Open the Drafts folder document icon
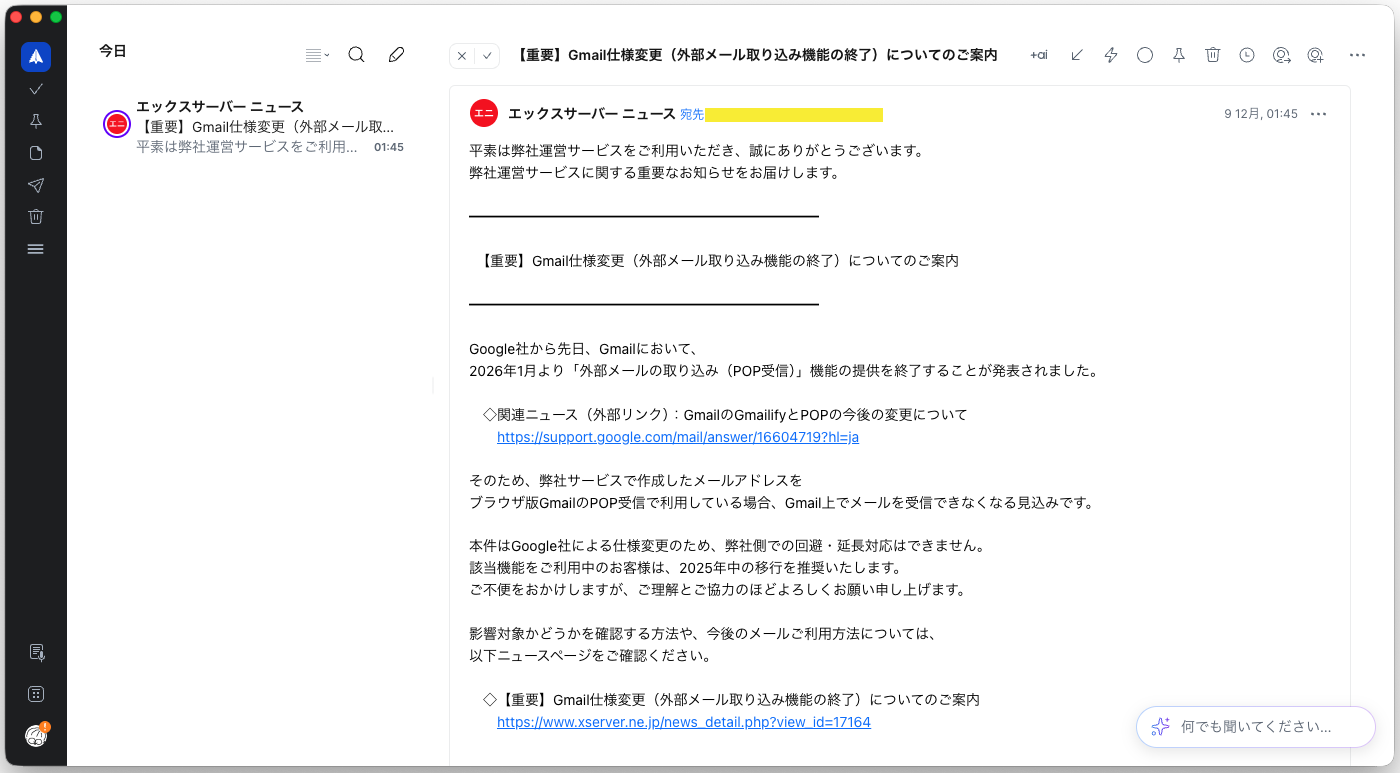1400x773 pixels. 36,153
